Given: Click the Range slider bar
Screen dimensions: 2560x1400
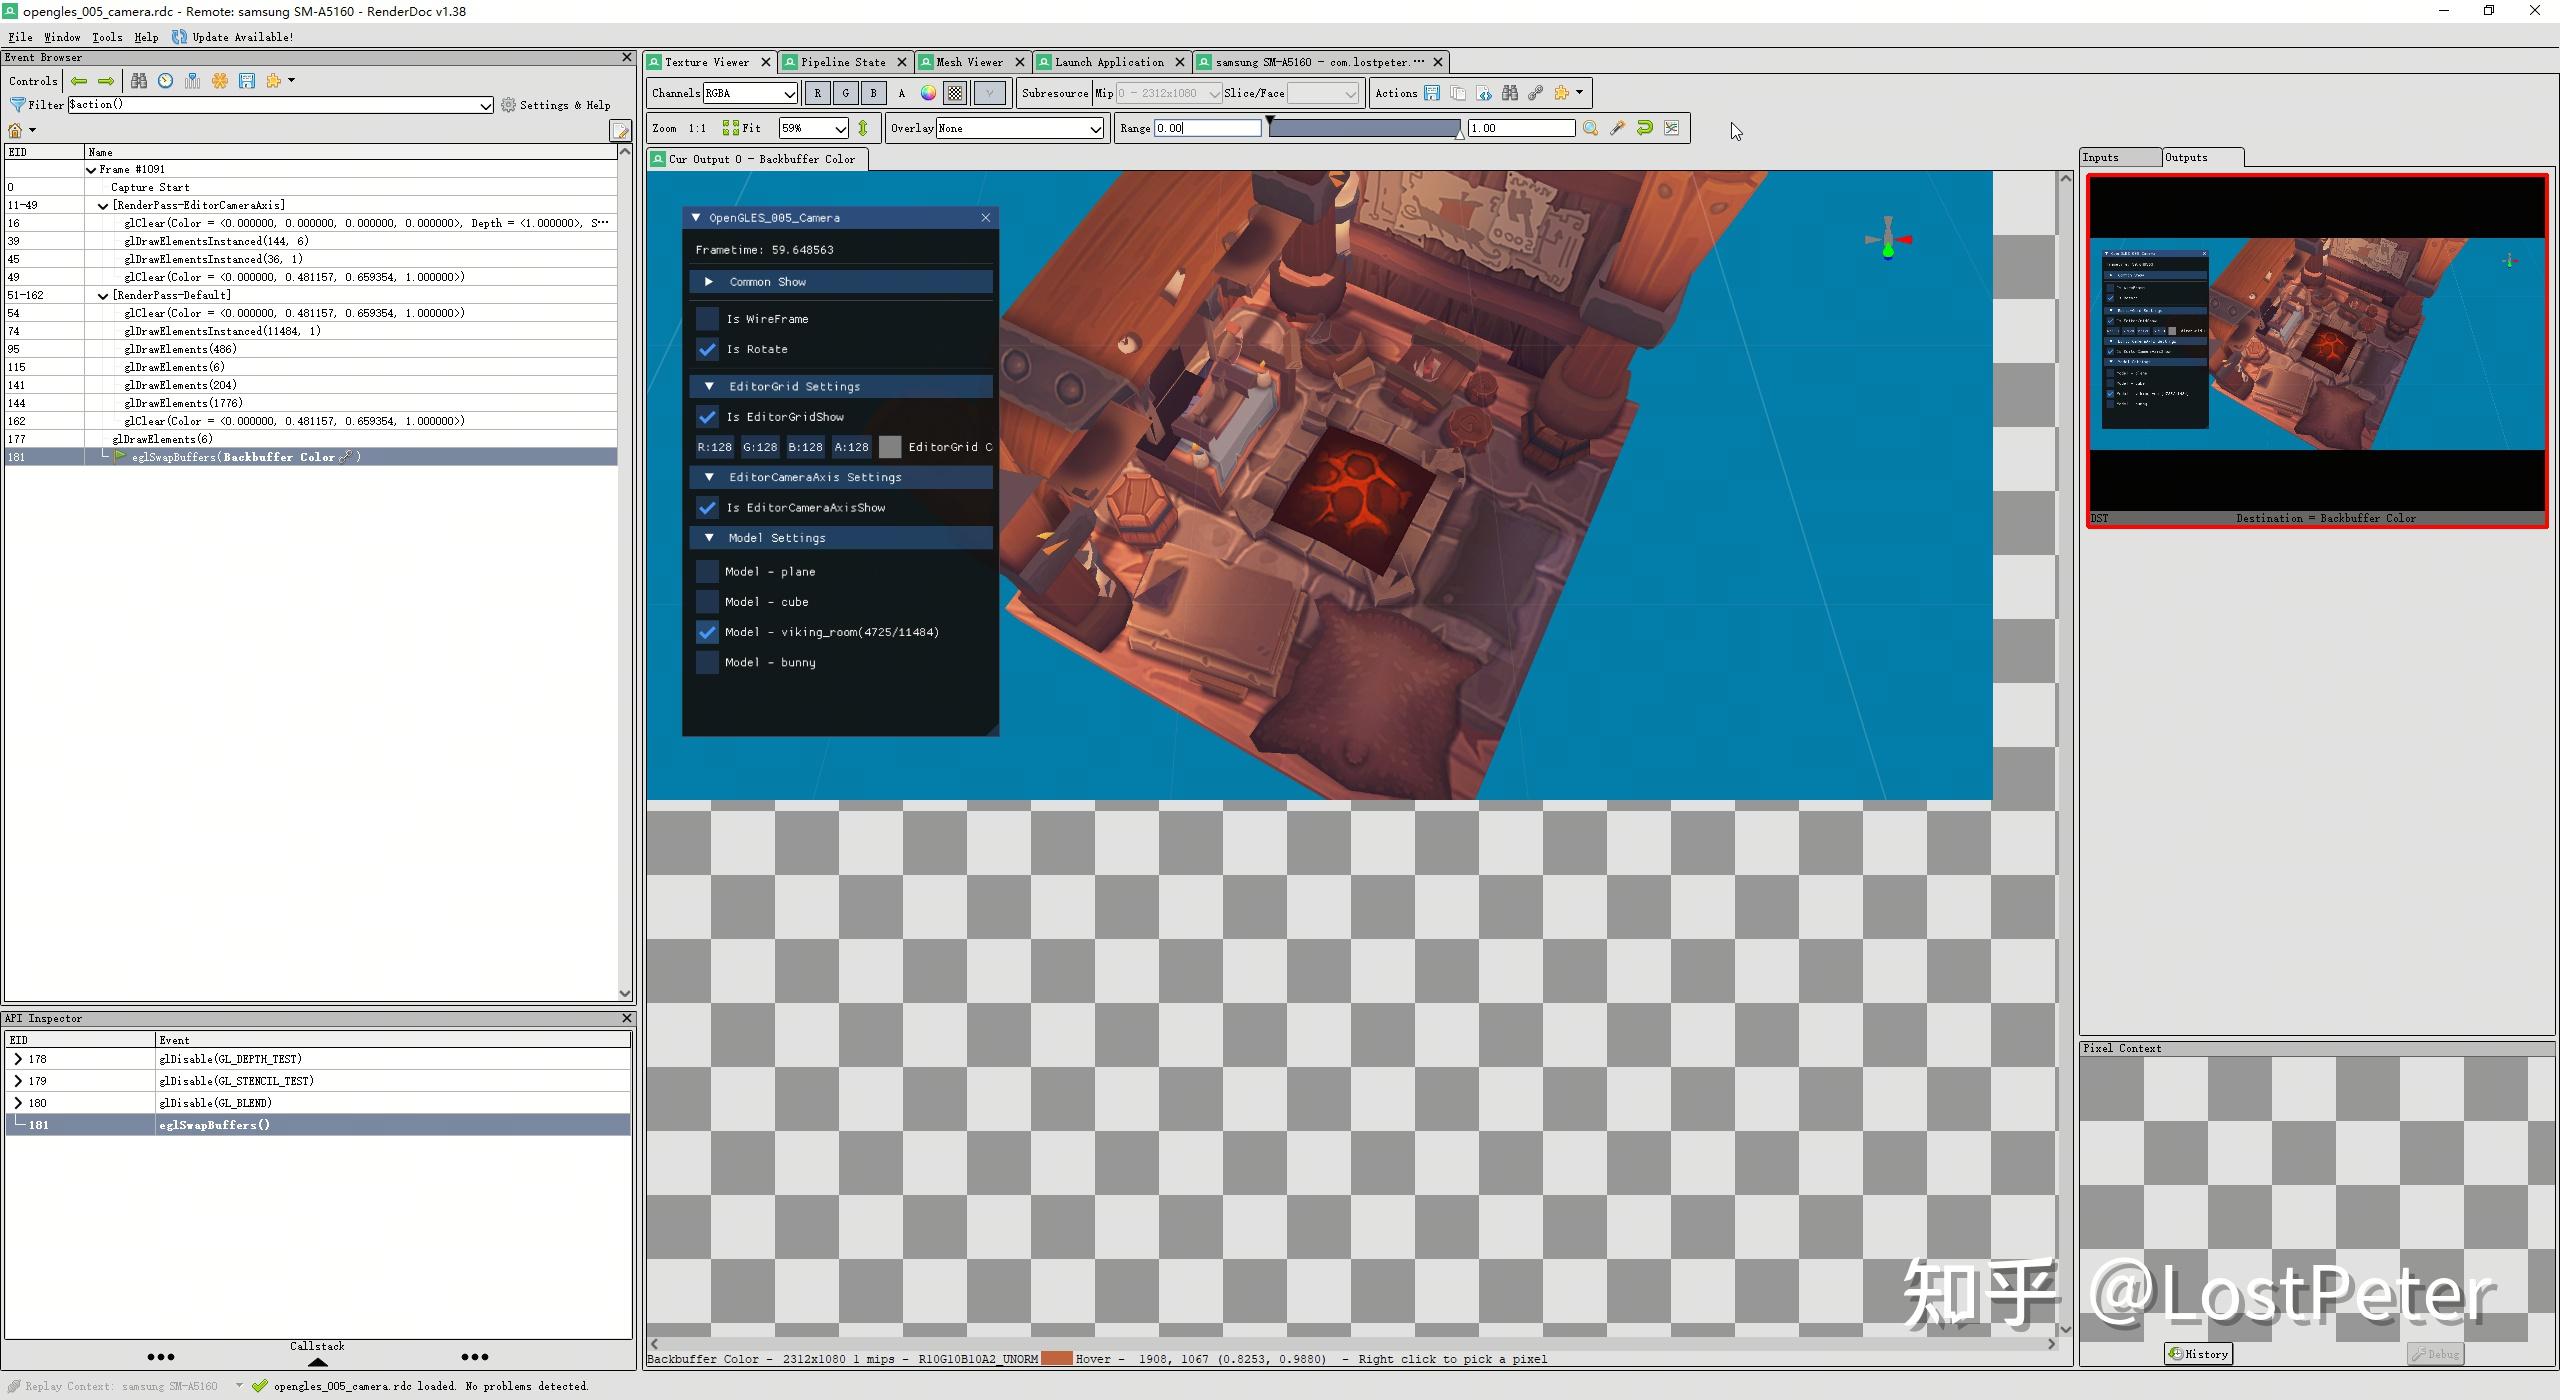Looking at the screenshot, I should pos(1364,128).
